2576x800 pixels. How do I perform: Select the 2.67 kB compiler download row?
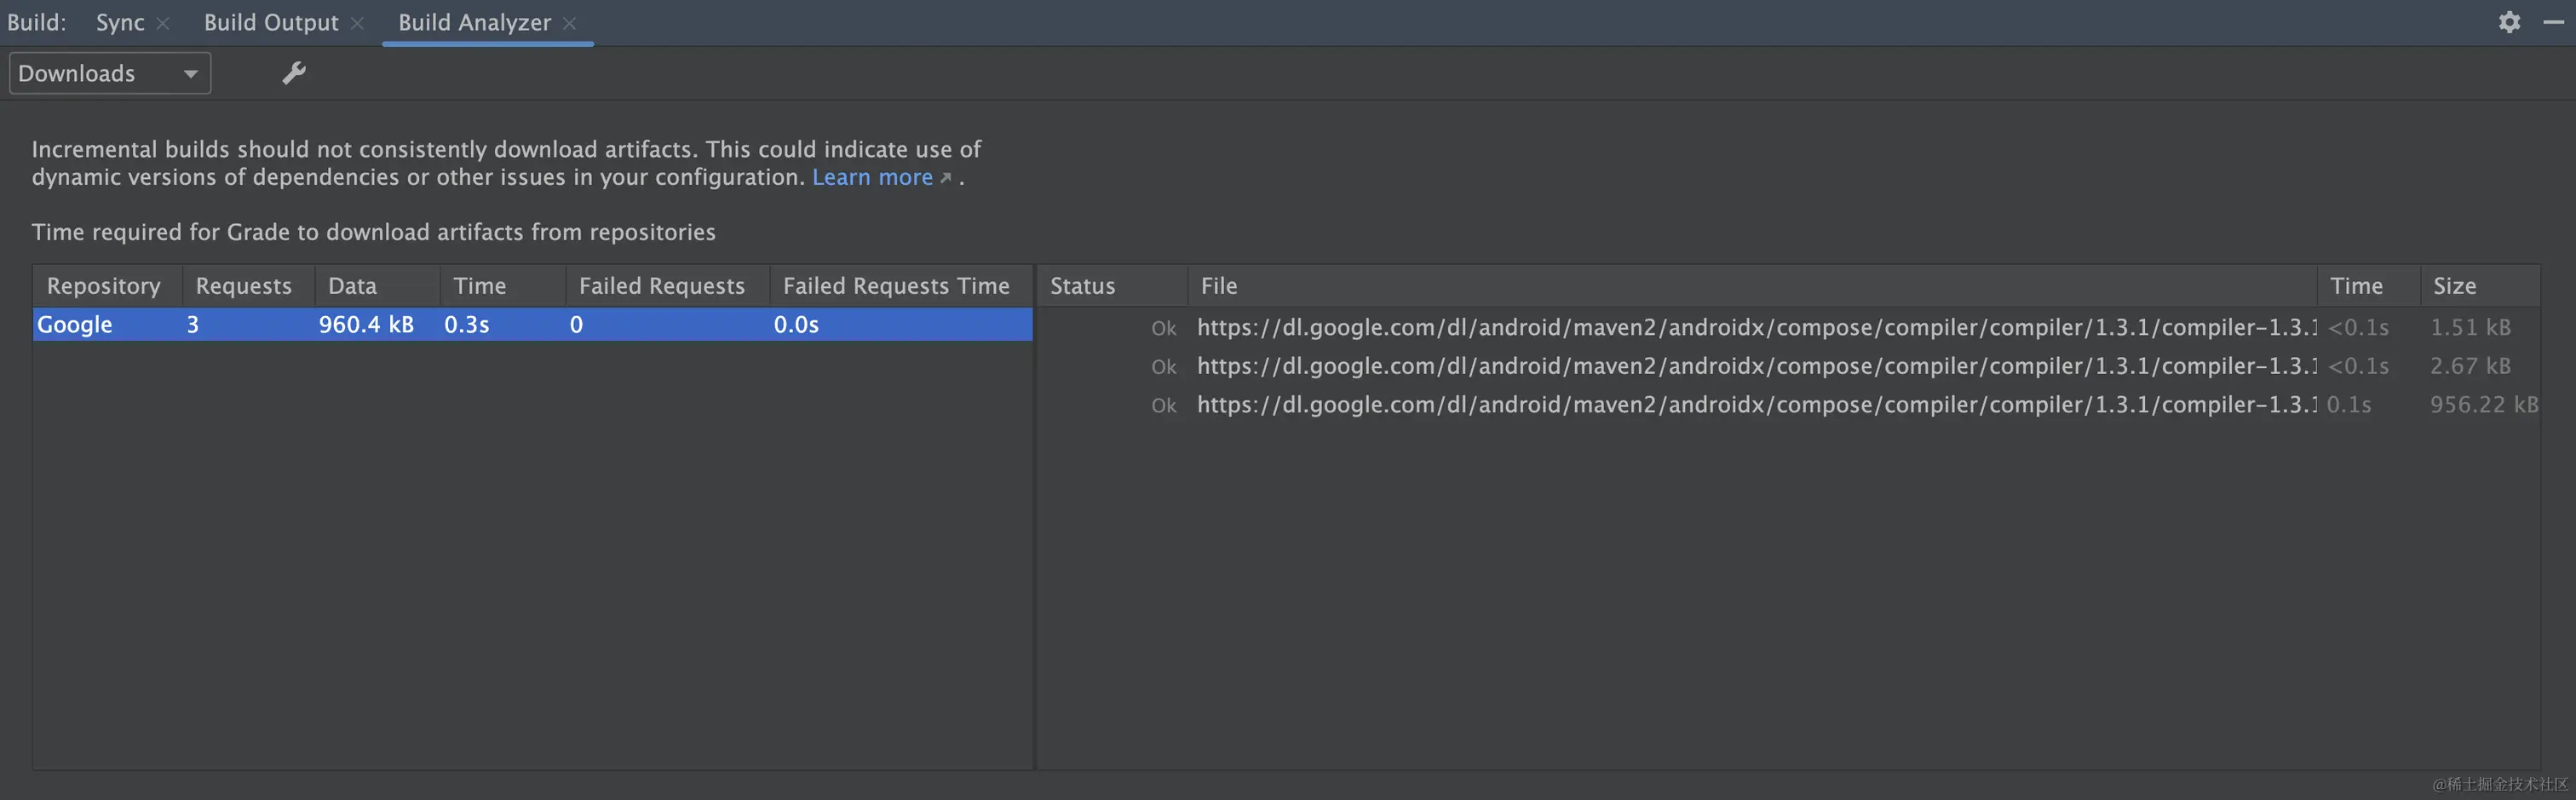coord(1700,366)
